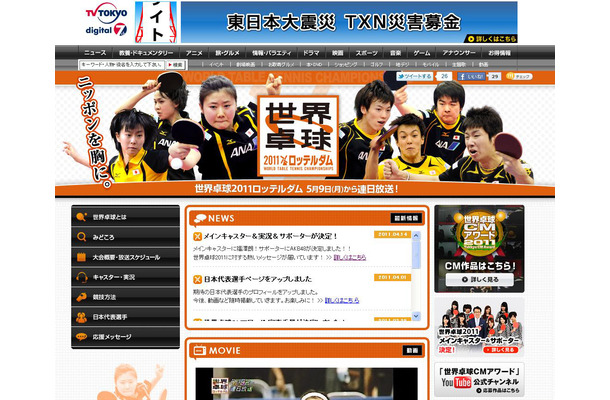Click red 詳しく見る on caster banner
This screenshot has width=610, height=400.
point(502,350)
